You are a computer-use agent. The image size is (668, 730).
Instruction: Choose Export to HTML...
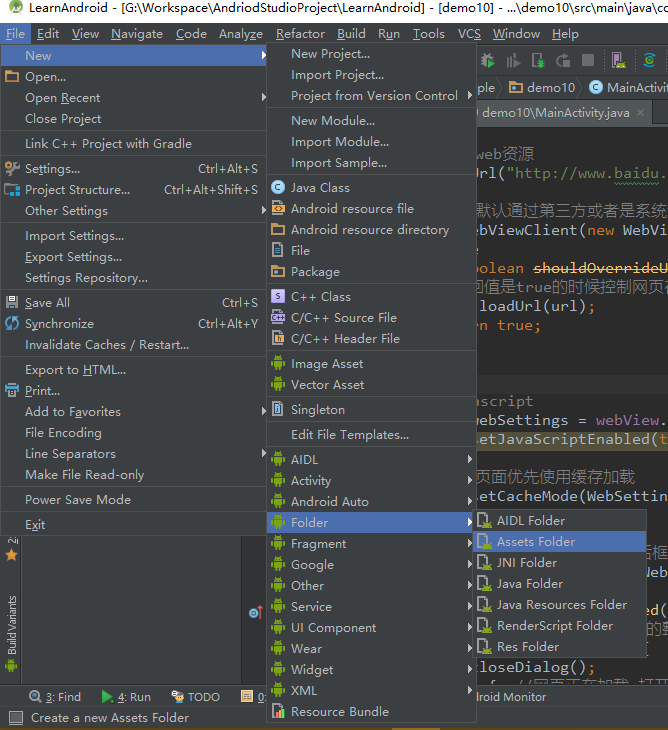click(x=133, y=370)
